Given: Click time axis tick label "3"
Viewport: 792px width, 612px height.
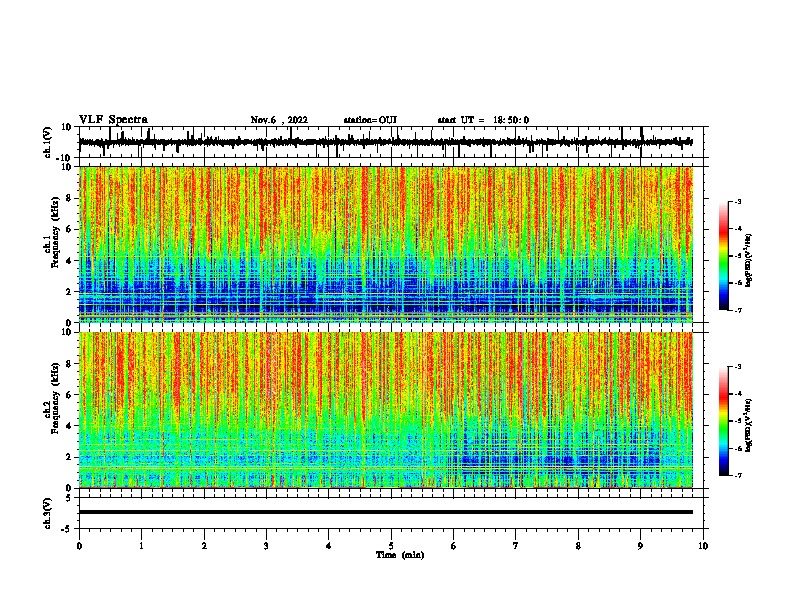Looking at the screenshot, I should point(266,546).
